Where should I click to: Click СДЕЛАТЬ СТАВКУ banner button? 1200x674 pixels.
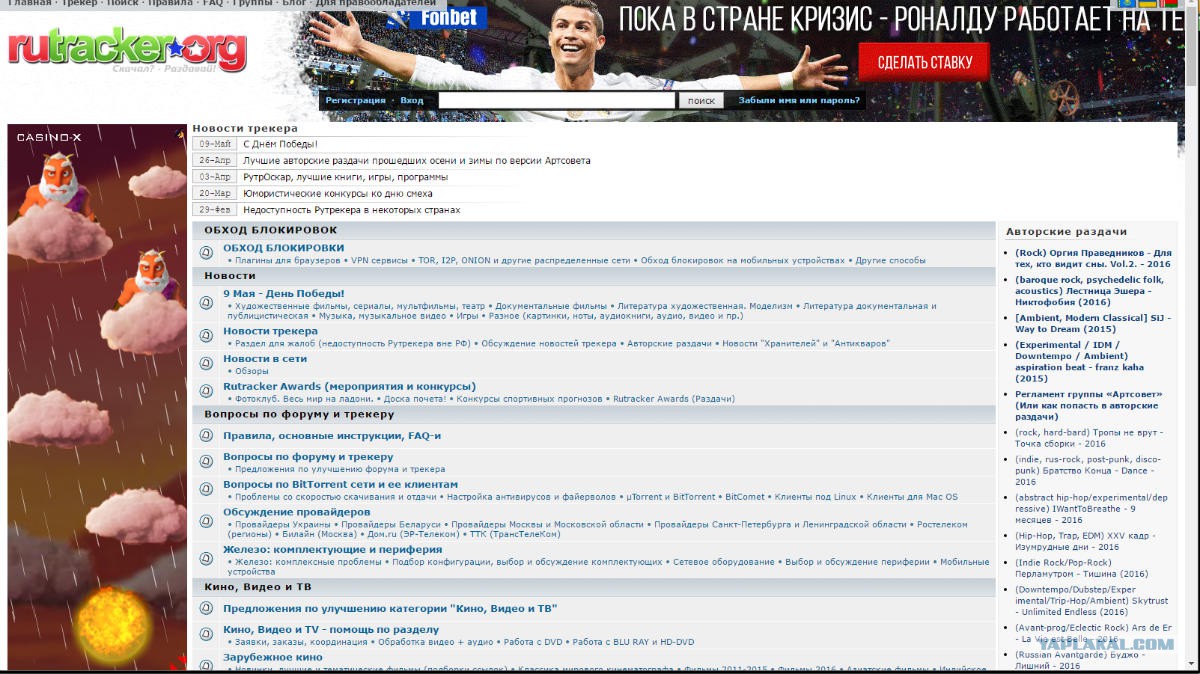(x=924, y=62)
